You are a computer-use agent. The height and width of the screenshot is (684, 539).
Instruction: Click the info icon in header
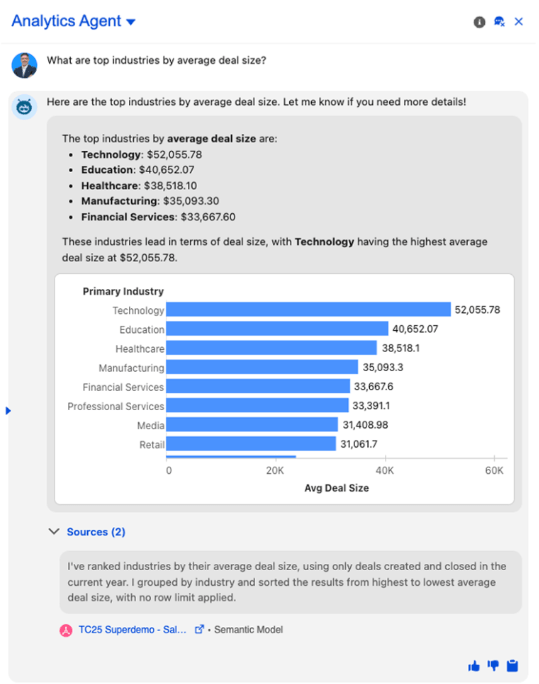[x=479, y=22]
